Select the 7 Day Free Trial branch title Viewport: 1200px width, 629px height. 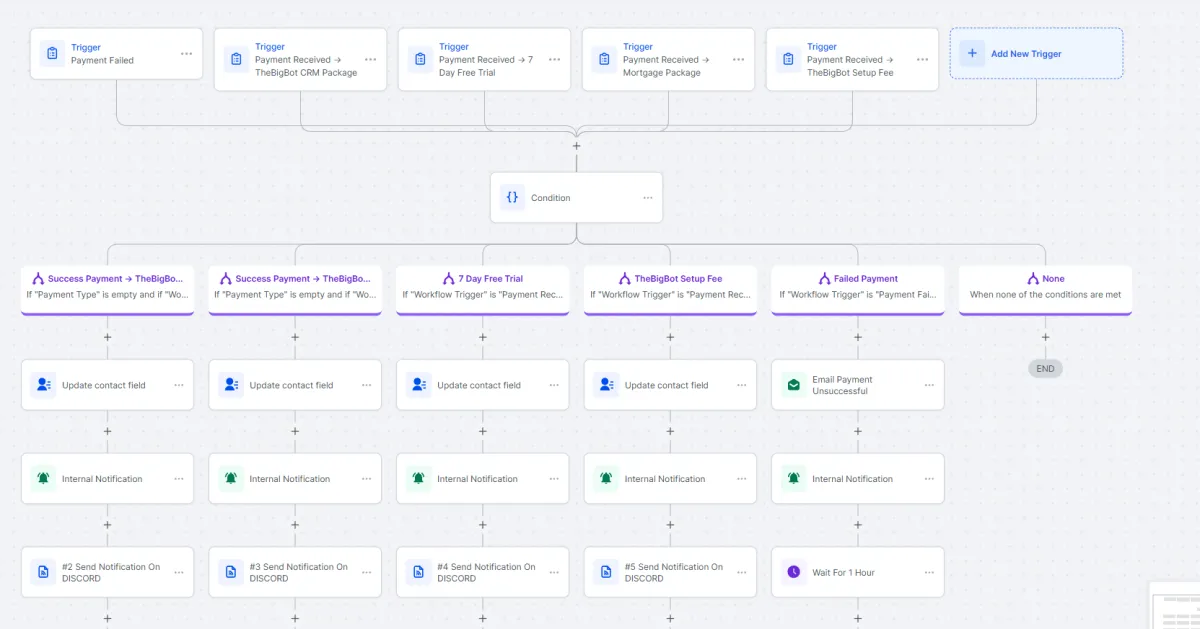(491, 279)
